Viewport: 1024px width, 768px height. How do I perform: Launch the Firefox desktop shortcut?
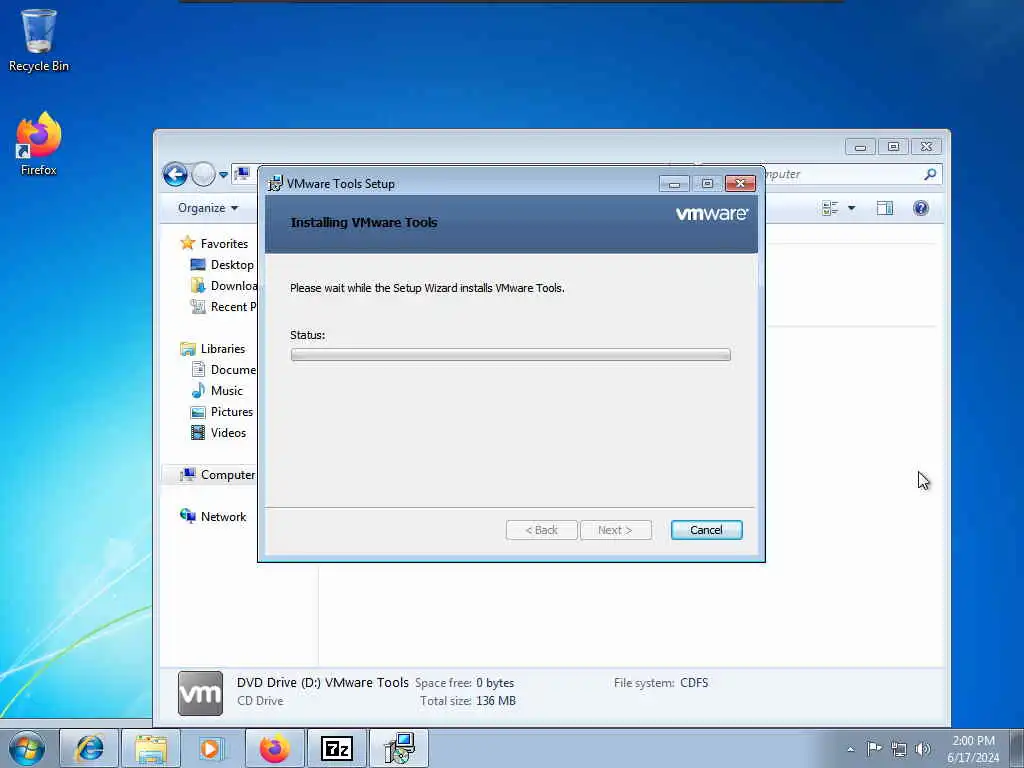[x=39, y=144]
